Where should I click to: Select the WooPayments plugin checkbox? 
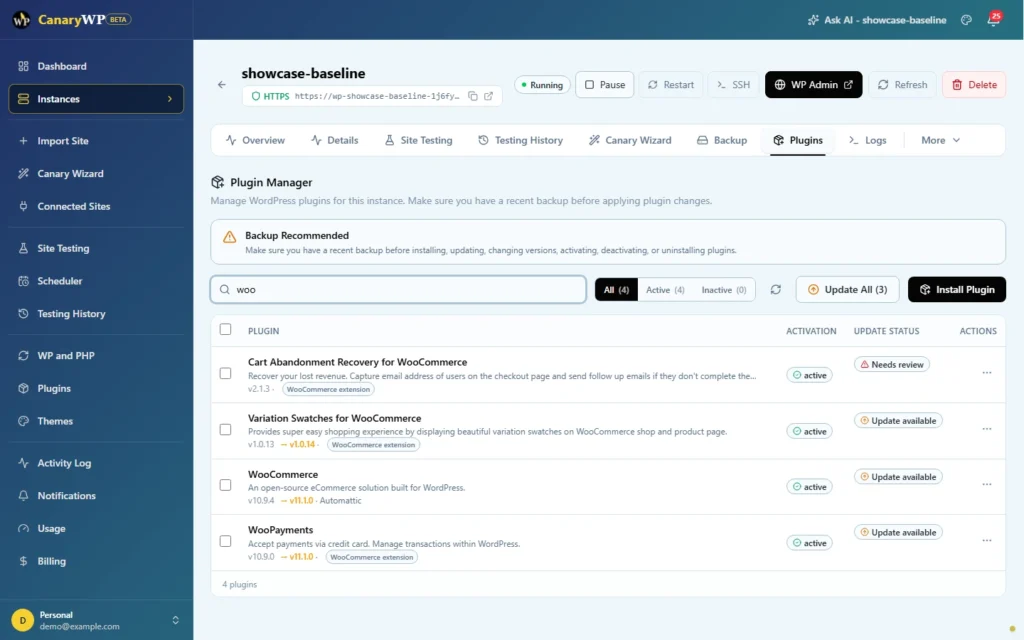pyautogui.click(x=225, y=541)
